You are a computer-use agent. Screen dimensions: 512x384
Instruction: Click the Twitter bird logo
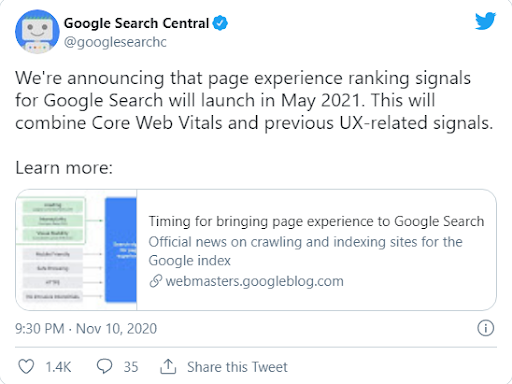[x=485, y=21]
